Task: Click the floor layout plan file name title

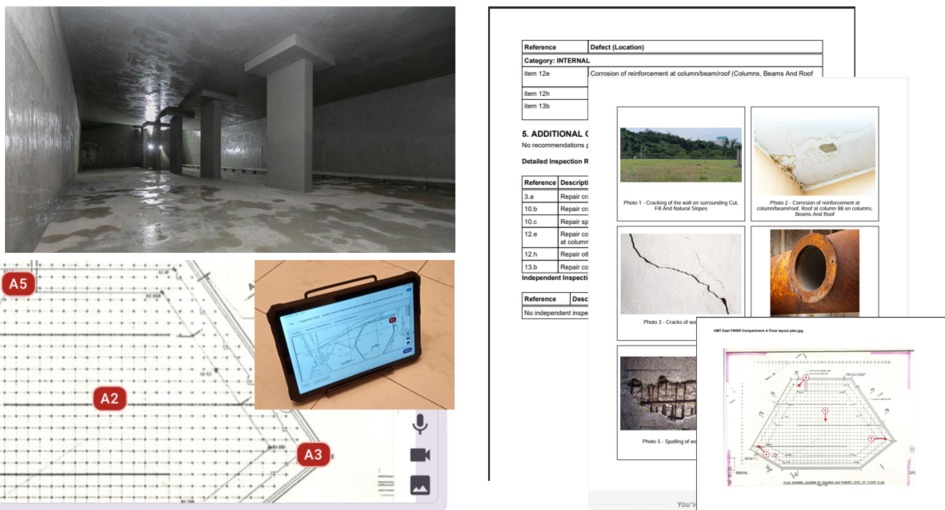Action: tap(758, 330)
